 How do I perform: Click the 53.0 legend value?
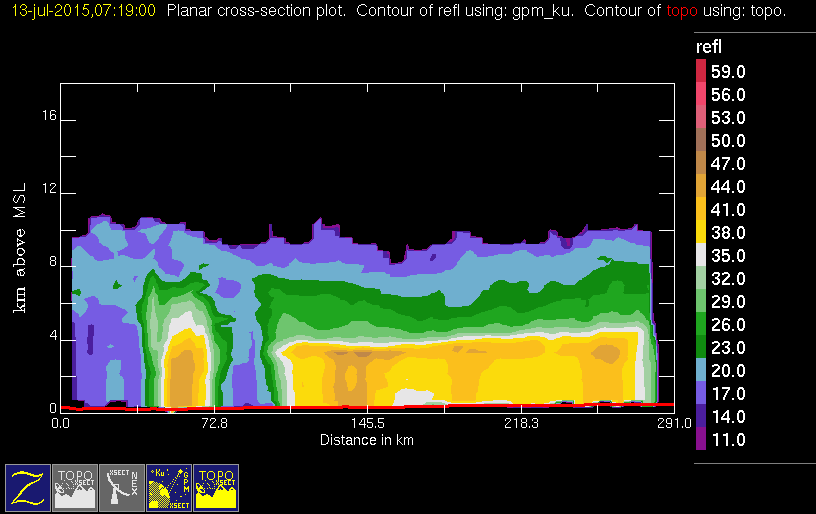[728, 118]
